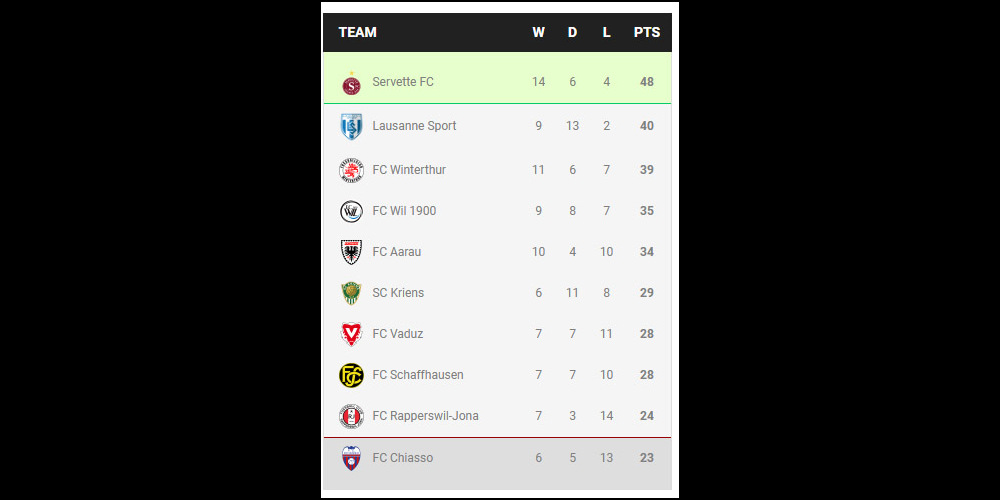
Task: Click the PTS column header
Action: [x=647, y=32]
